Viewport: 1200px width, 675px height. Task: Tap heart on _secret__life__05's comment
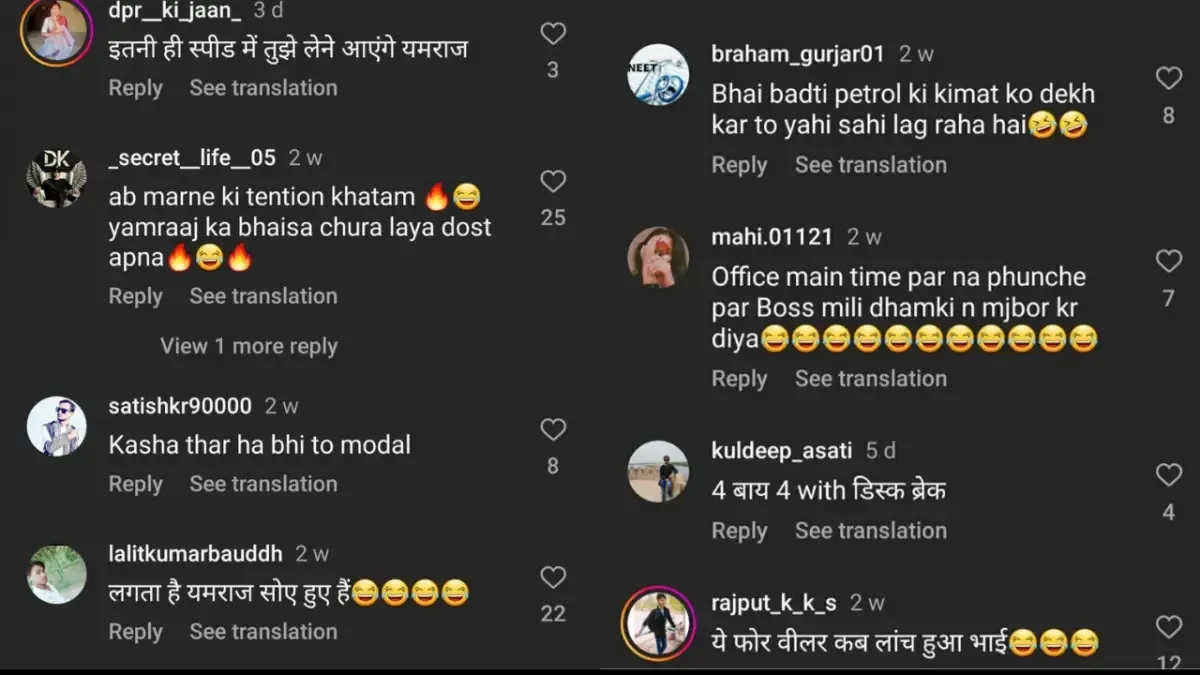coord(553,182)
